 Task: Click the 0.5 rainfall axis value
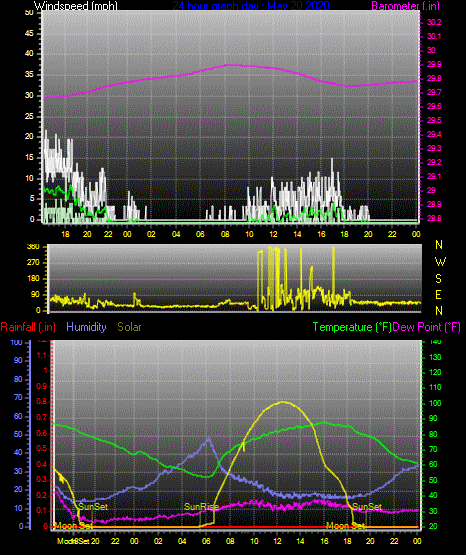(42, 448)
